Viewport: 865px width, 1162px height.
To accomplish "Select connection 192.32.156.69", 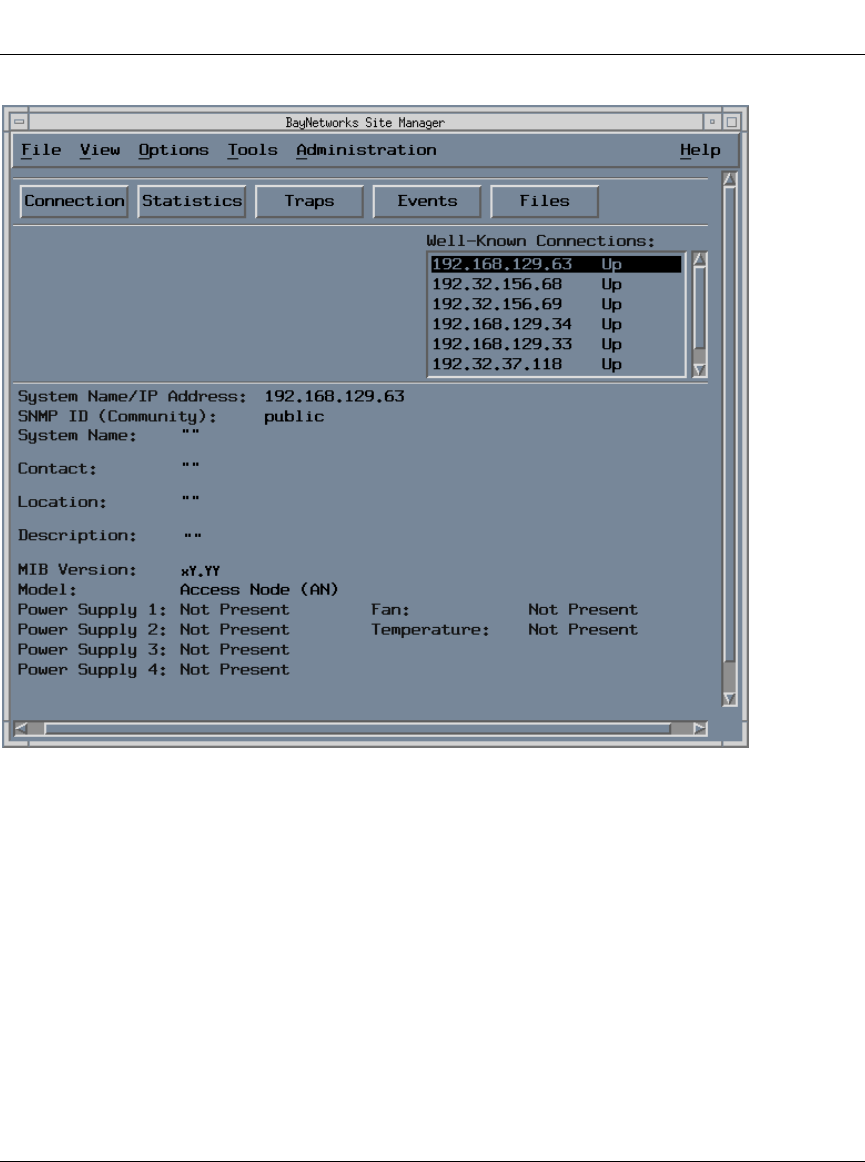I will coord(556,305).
